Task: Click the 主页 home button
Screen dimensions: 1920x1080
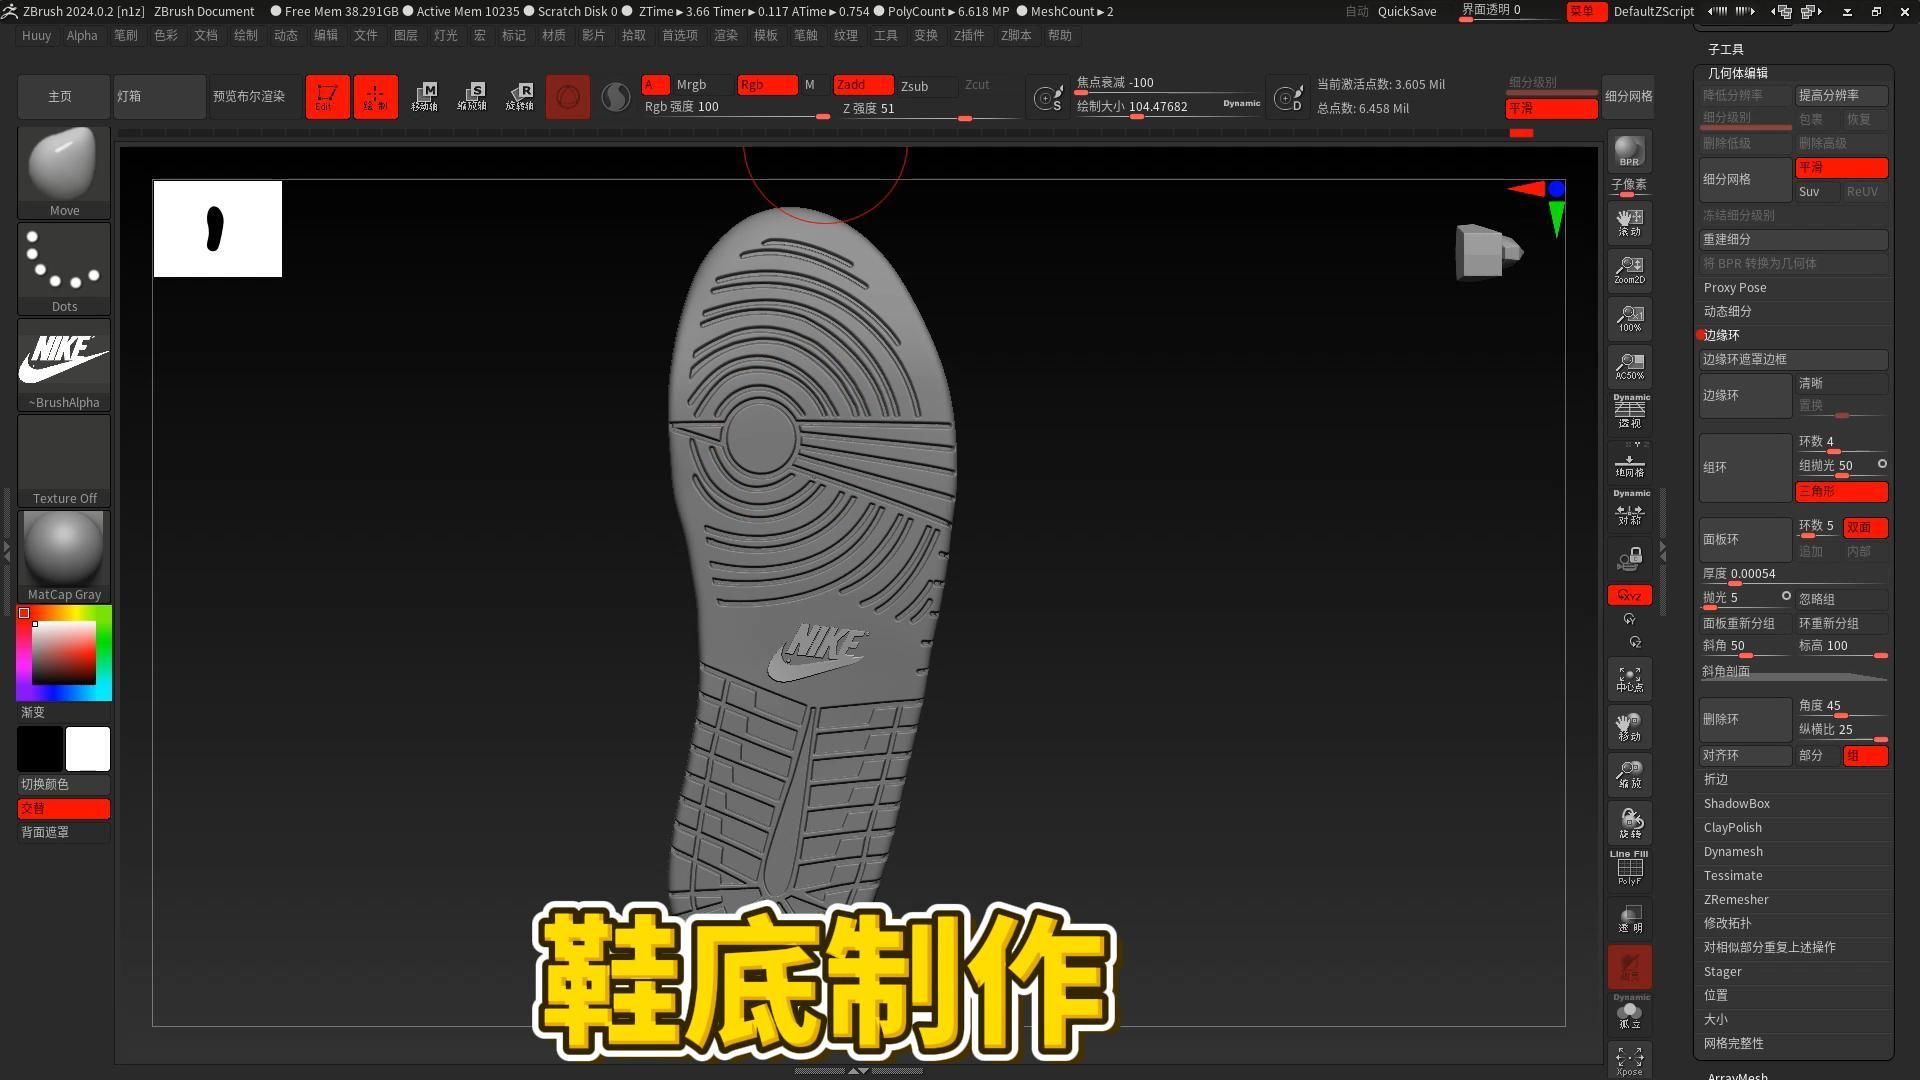Action: tap(64, 97)
